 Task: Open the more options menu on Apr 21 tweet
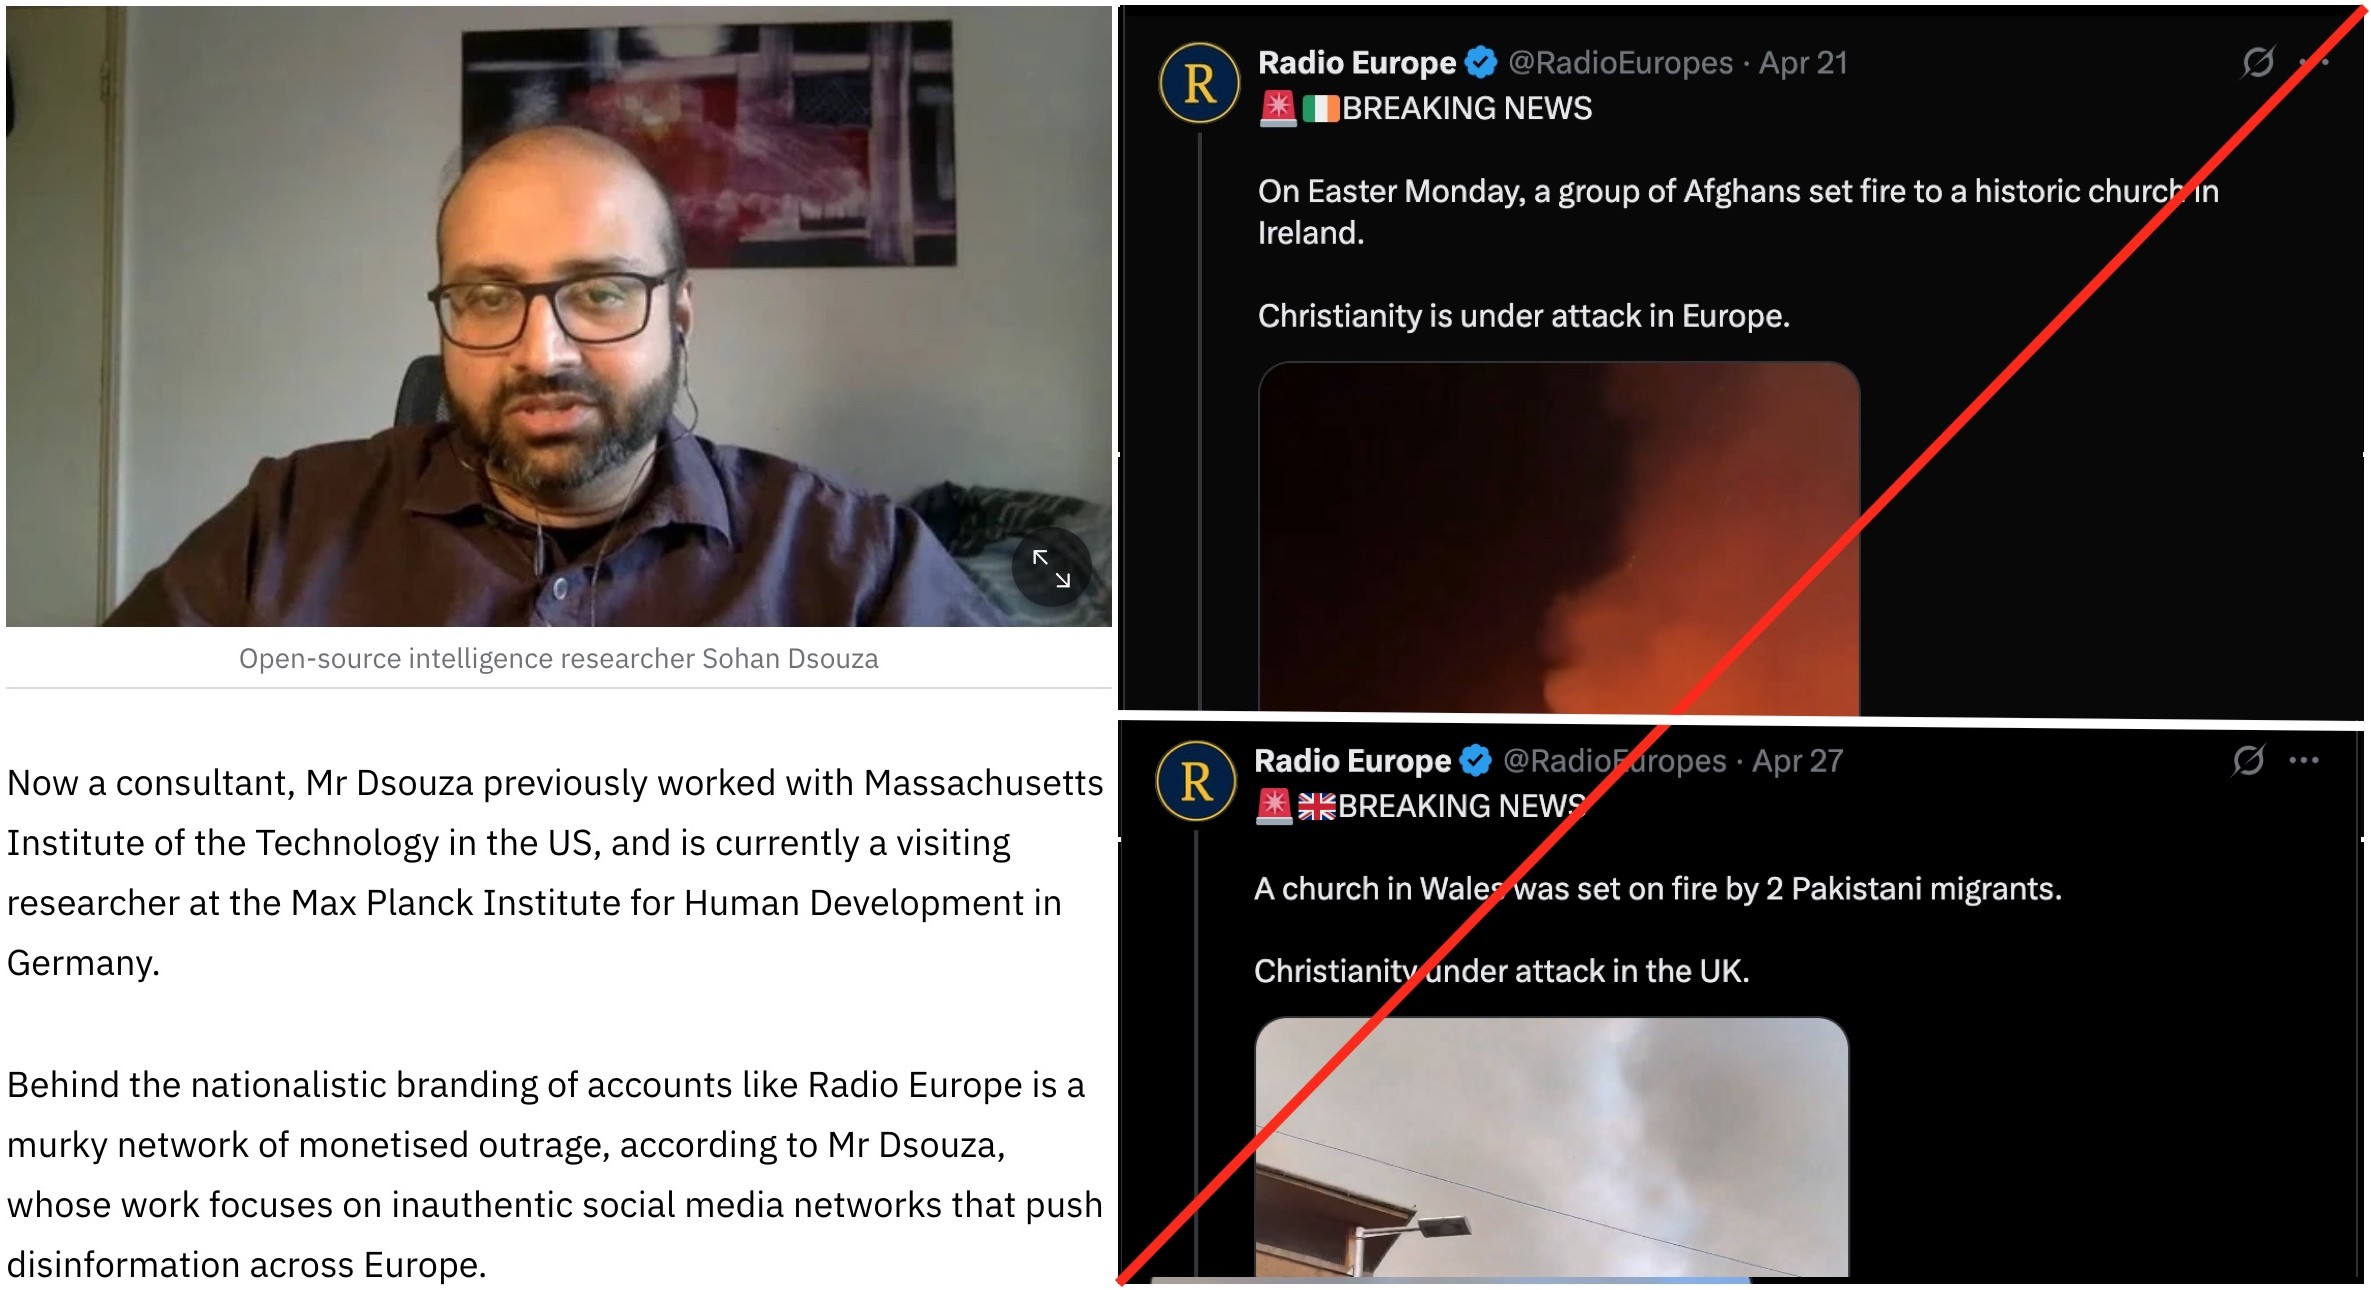(x=2314, y=62)
